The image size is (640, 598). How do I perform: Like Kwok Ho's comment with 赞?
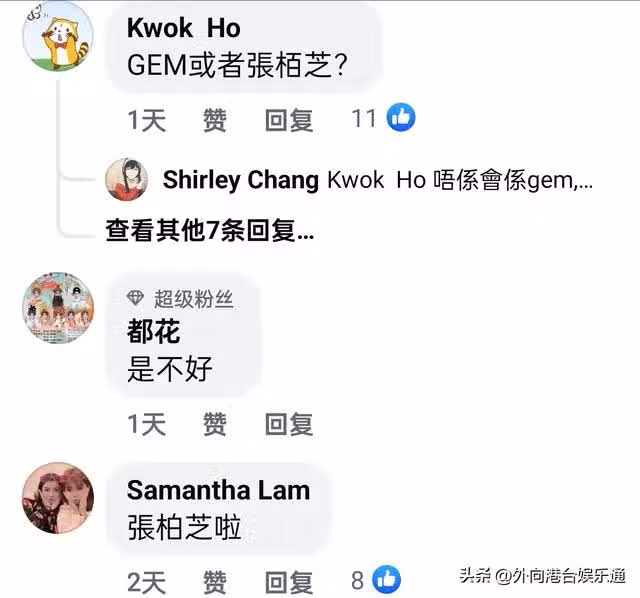pos(215,120)
